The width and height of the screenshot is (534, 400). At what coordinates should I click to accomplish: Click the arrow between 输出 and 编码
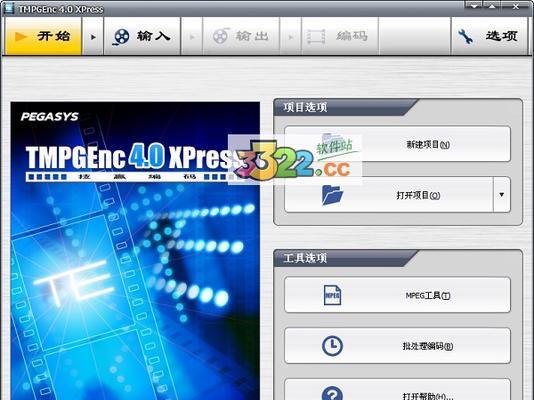pyautogui.click(x=291, y=36)
